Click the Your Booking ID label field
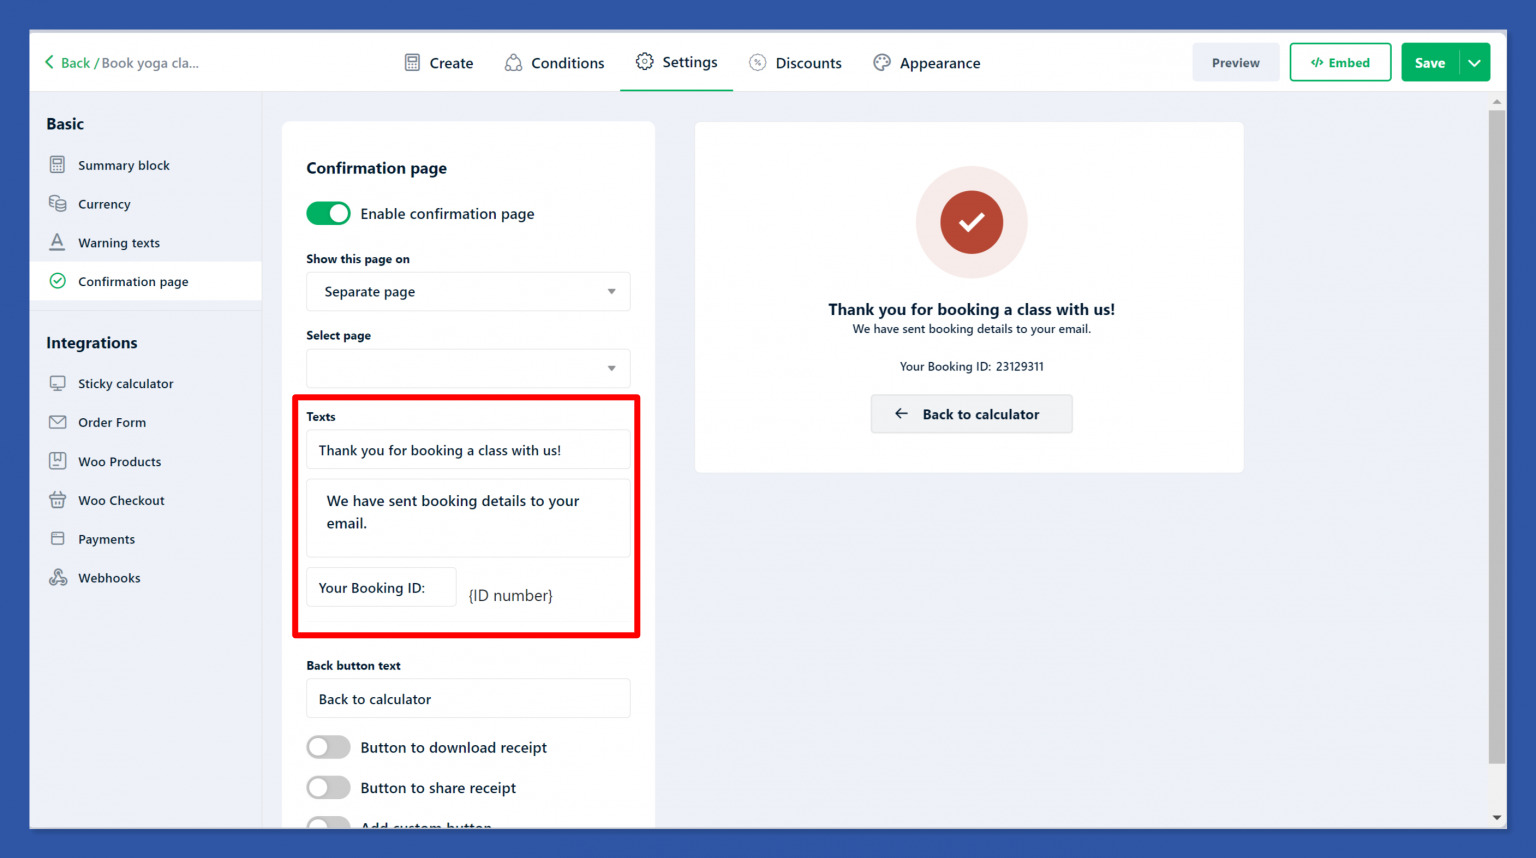1536x858 pixels. 381,588
